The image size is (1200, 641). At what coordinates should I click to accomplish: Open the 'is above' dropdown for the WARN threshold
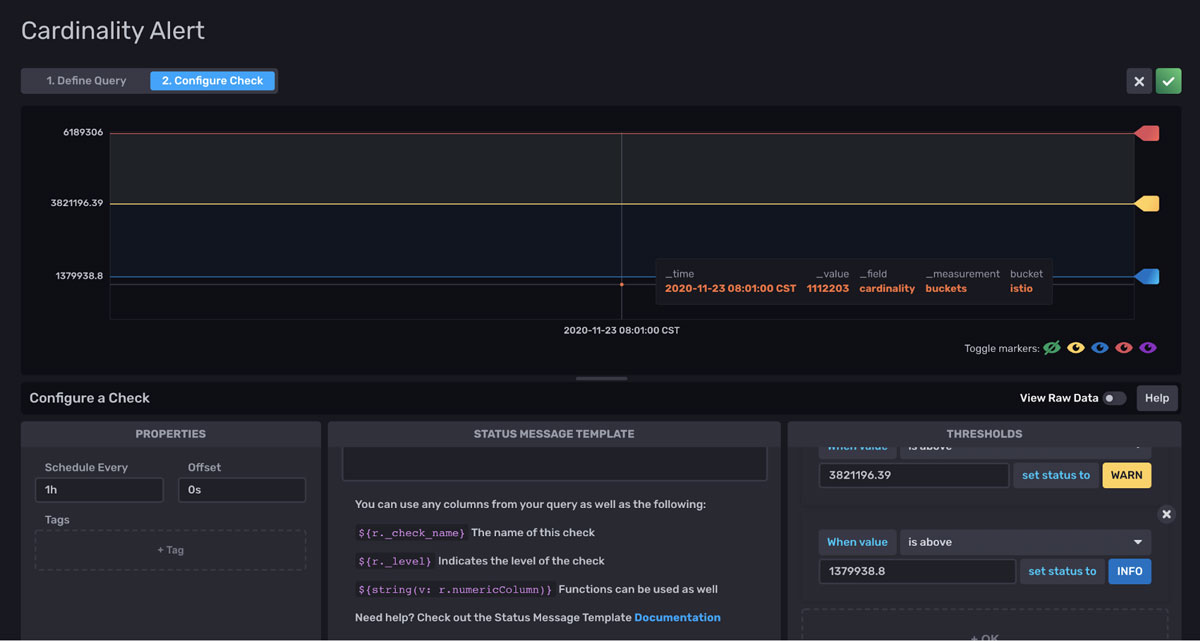(x=1026, y=446)
